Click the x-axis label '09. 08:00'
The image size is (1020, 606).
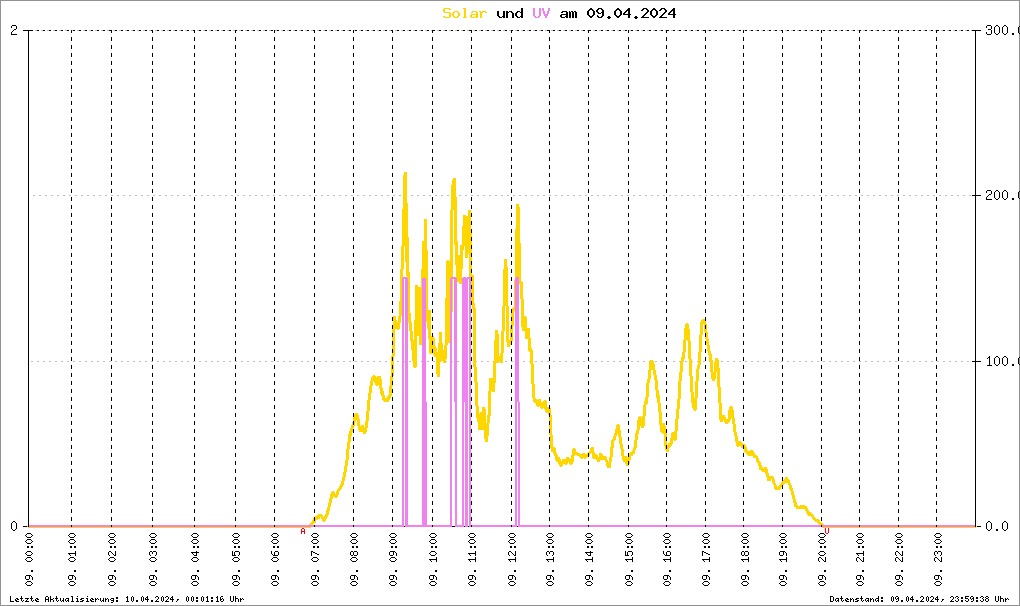tap(355, 560)
